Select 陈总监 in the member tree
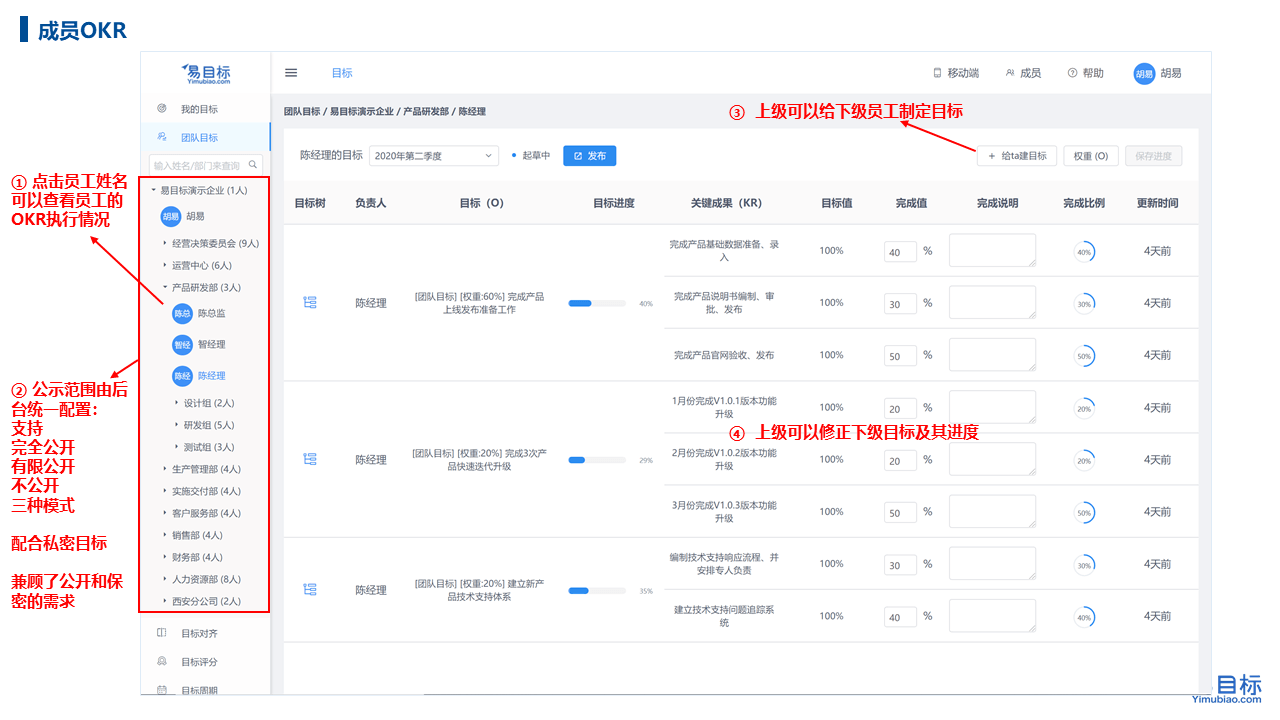The height and width of the screenshot is (720, 1280). click(211, 313)
